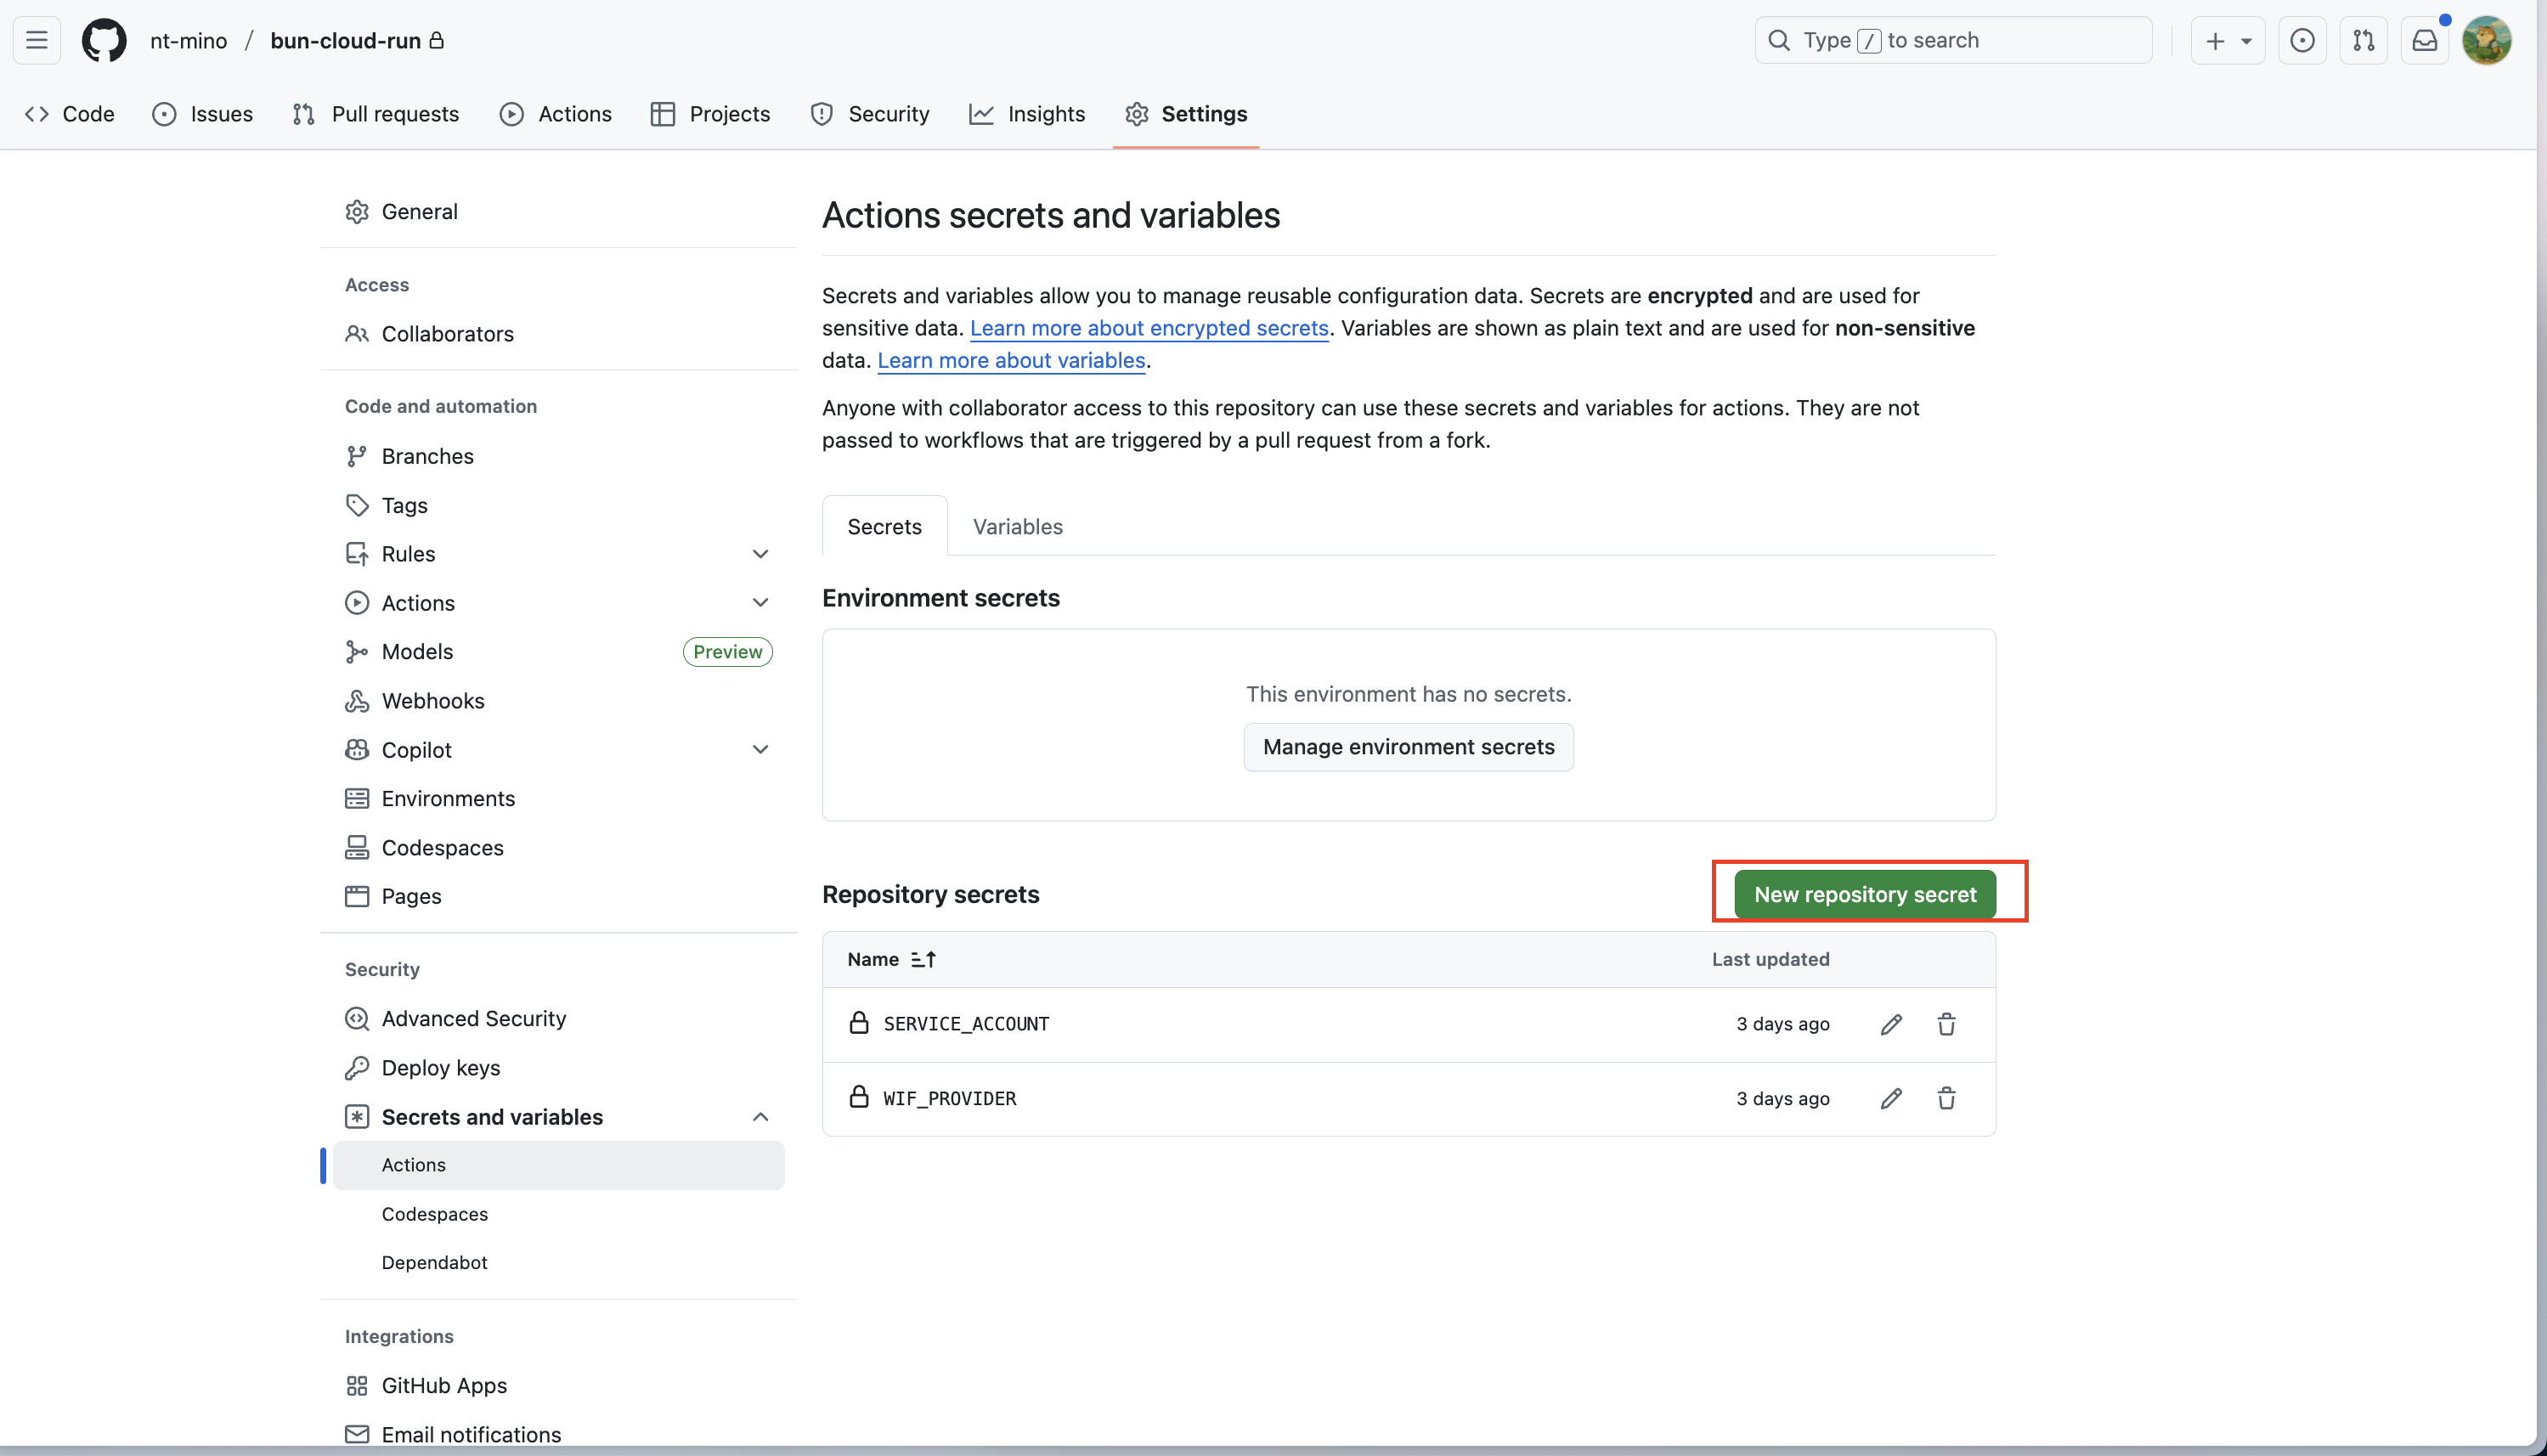Open notifications inbox icon
This screenshot has height=1456, width=2547.
[x=2424, y=40]
